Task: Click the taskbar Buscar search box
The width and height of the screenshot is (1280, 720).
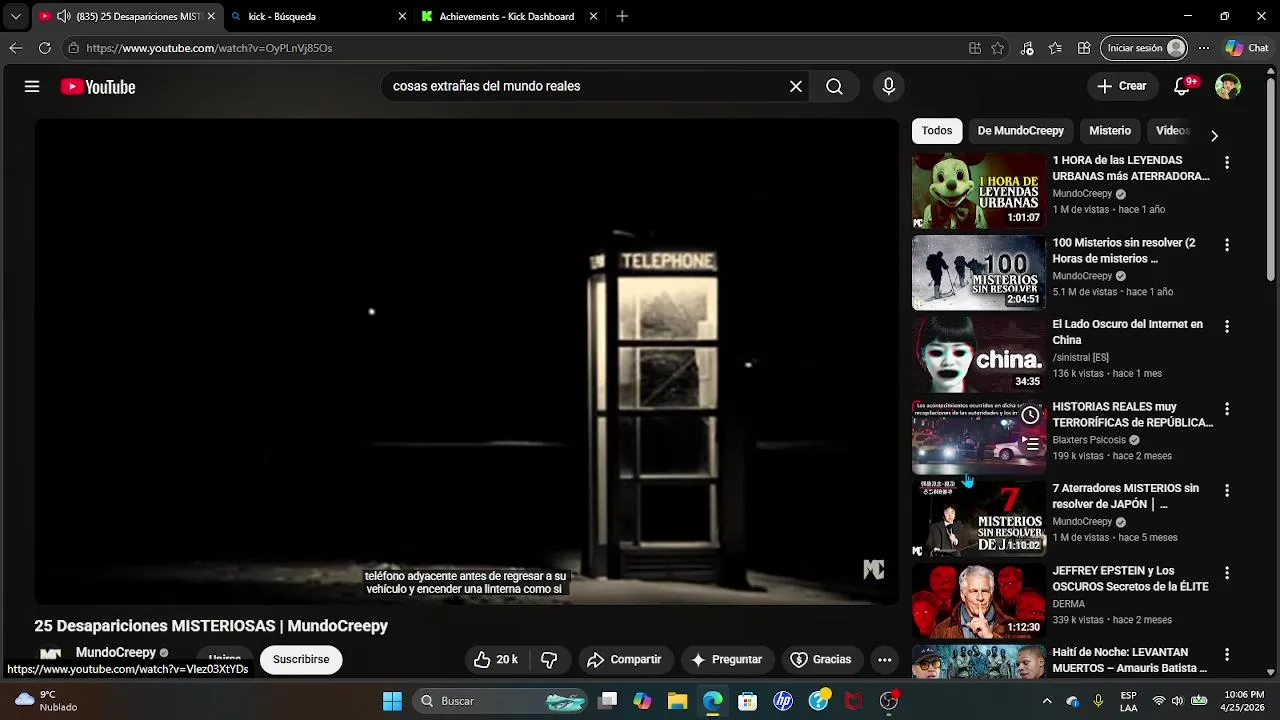Action: [500, 701]
